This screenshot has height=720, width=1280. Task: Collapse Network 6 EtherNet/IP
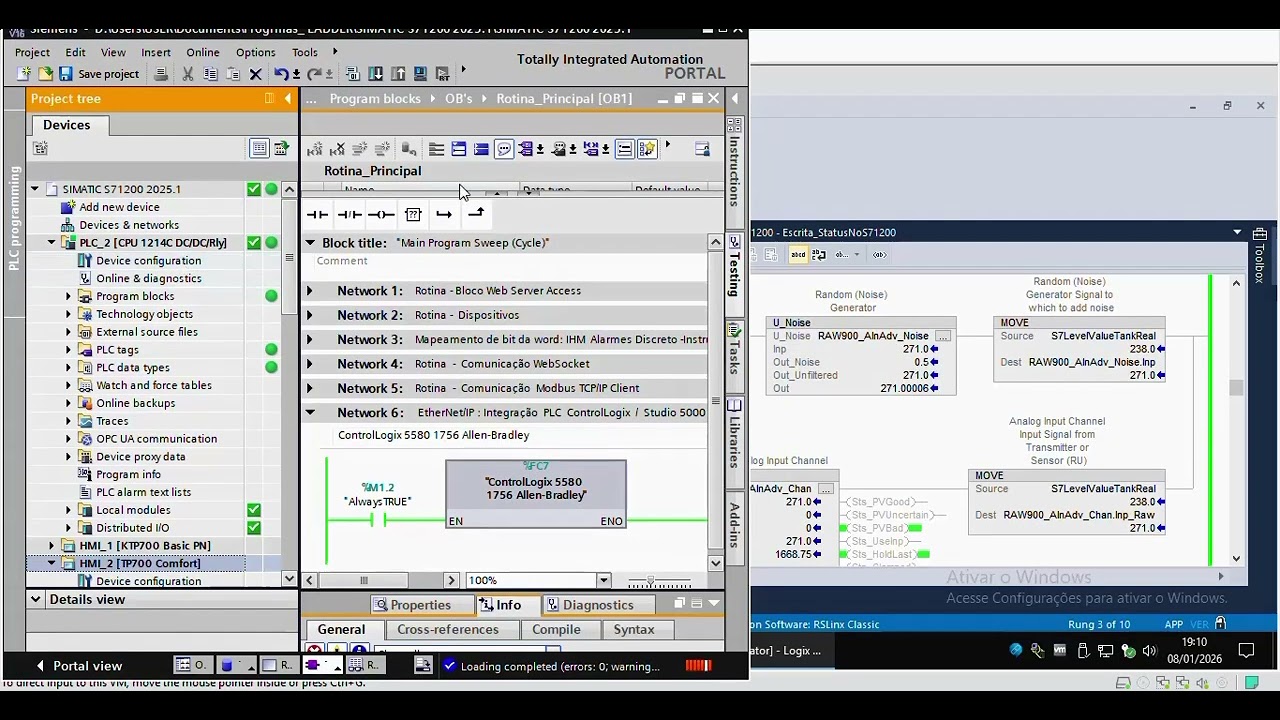(x=309, y=412)
